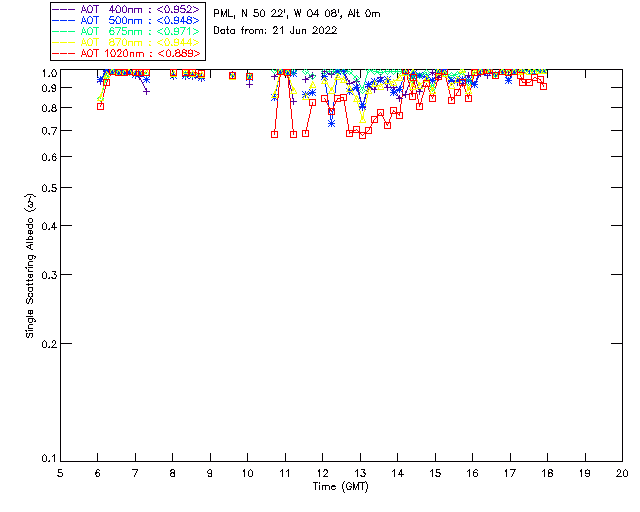Click the 0.3 y-axis tick label
The height and width of the screenshot is (512, 640).
point(49,275)
